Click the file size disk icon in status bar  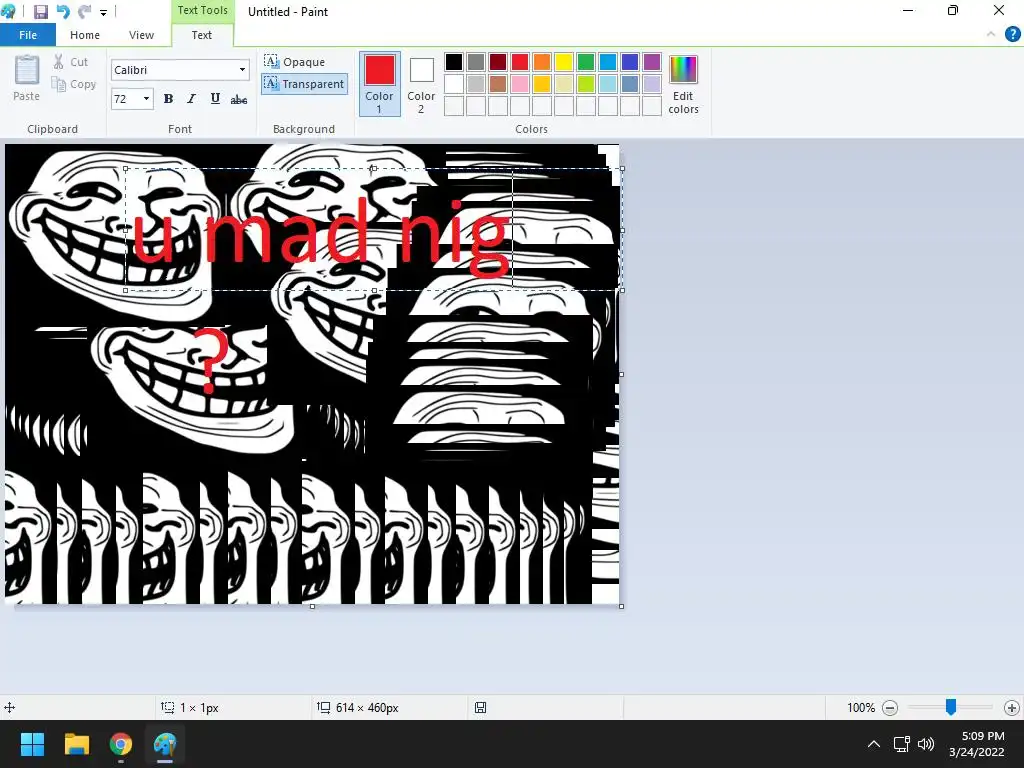pyautogui.click(x=481, y=707)
